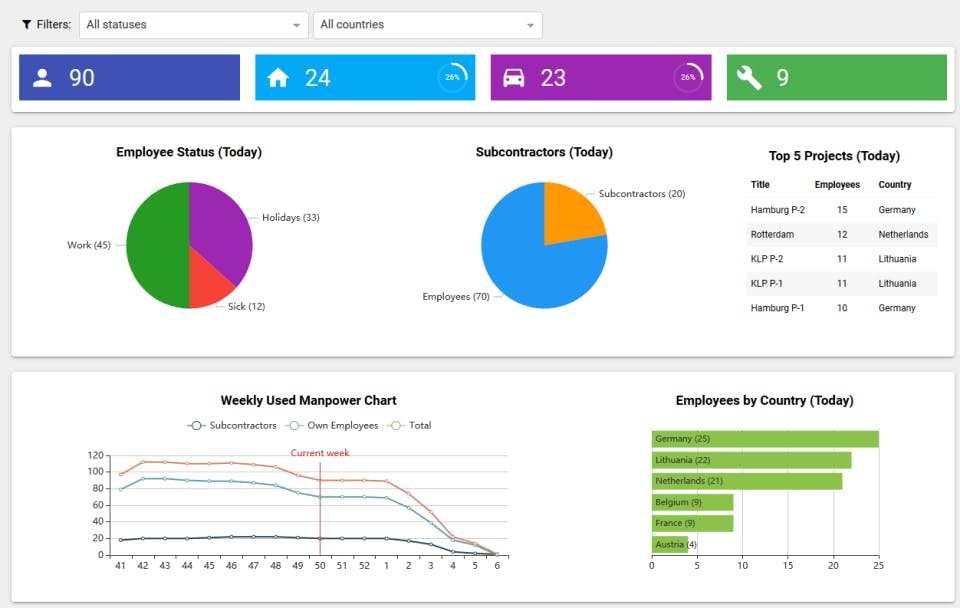The width and height of the screenshot is (960, 608).
Task: Toggle the Subcontractors legend series
Action: tap(232, 426)
